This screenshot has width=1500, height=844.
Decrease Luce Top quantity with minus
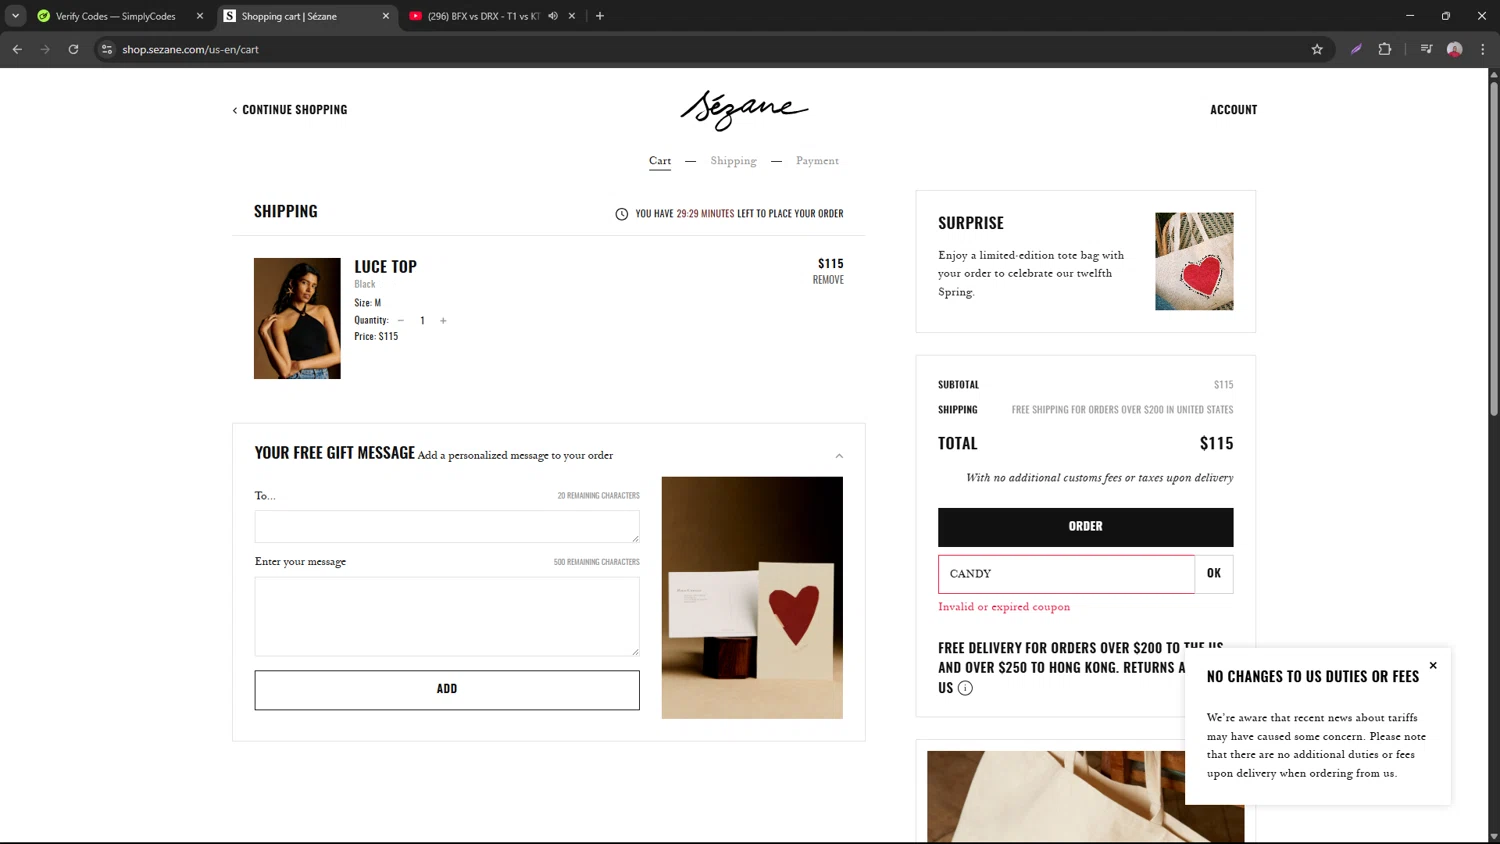pos(401,321)
